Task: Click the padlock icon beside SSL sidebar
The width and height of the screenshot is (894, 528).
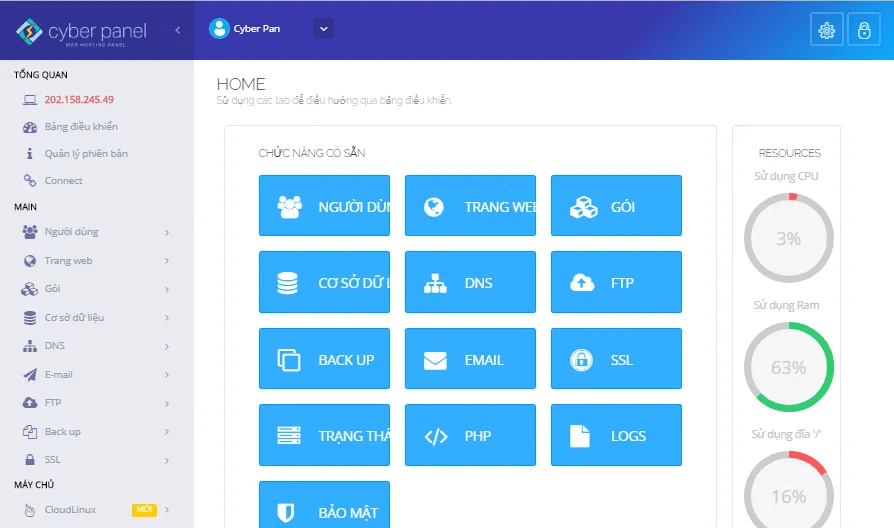Action: coord(30,460)
